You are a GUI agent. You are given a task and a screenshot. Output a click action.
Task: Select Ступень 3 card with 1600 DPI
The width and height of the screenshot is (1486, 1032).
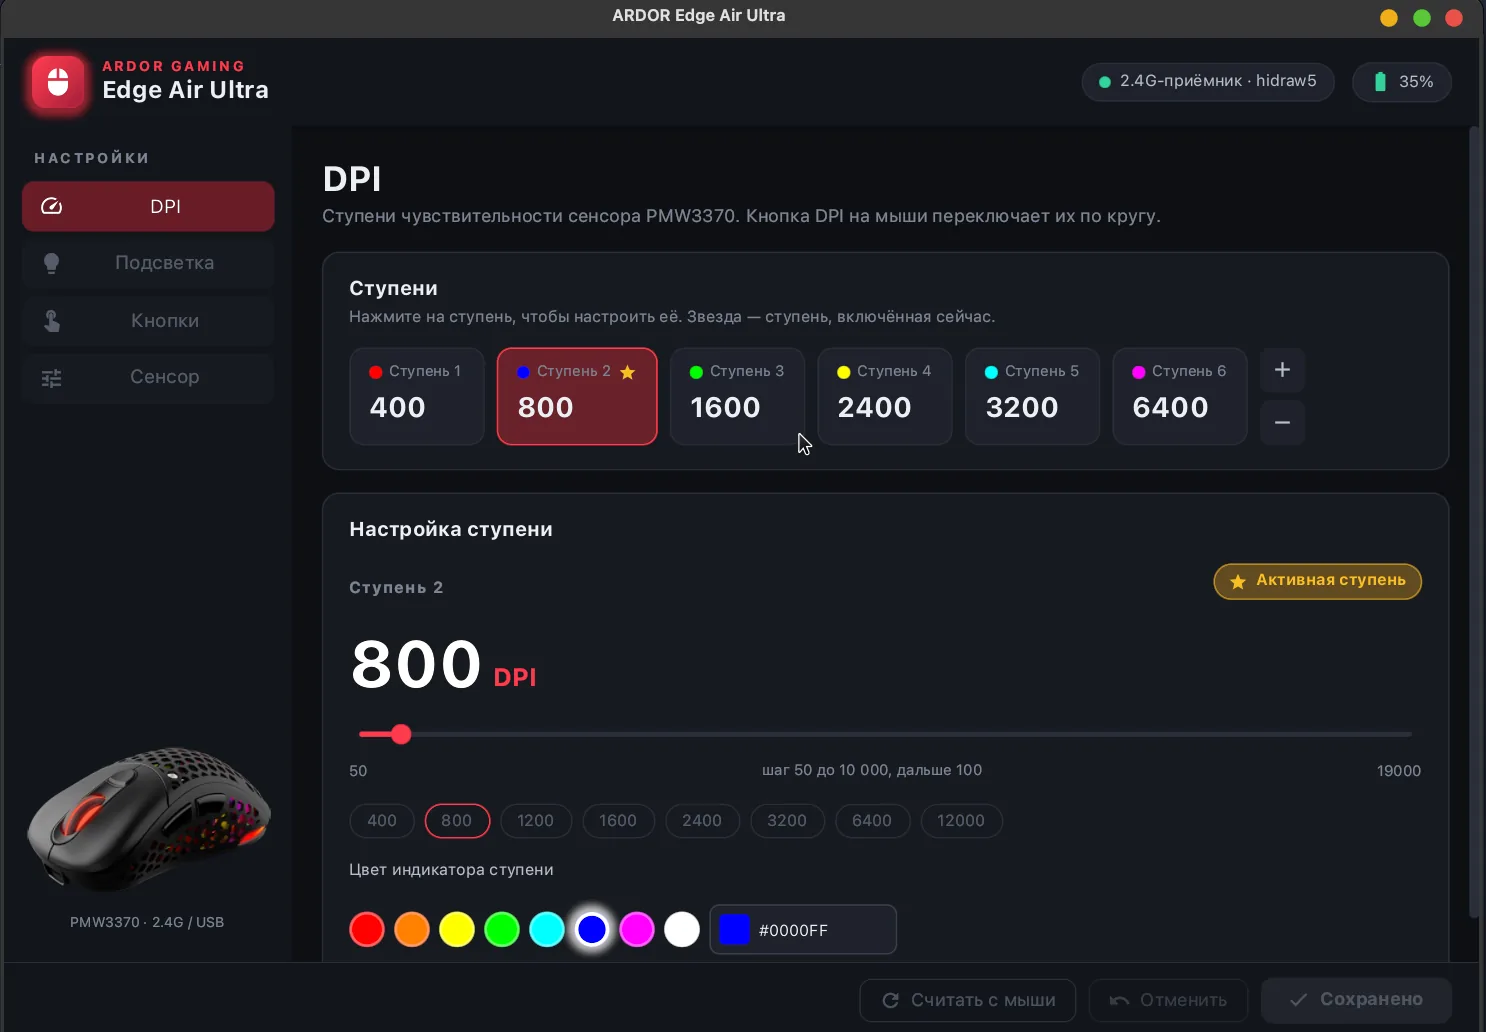click(737, 396)
